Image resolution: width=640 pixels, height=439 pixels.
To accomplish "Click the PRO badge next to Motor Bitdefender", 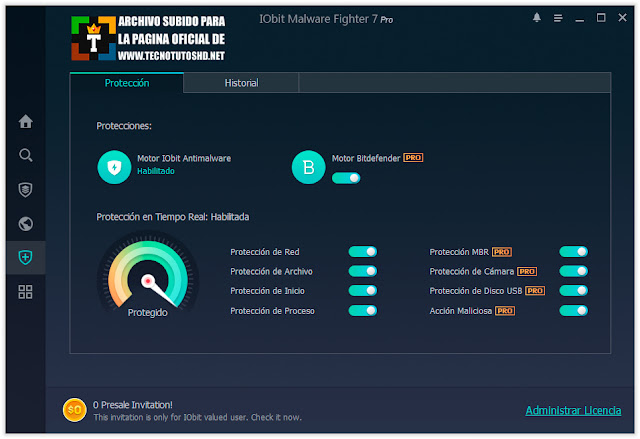I will [x=413, y=157].
